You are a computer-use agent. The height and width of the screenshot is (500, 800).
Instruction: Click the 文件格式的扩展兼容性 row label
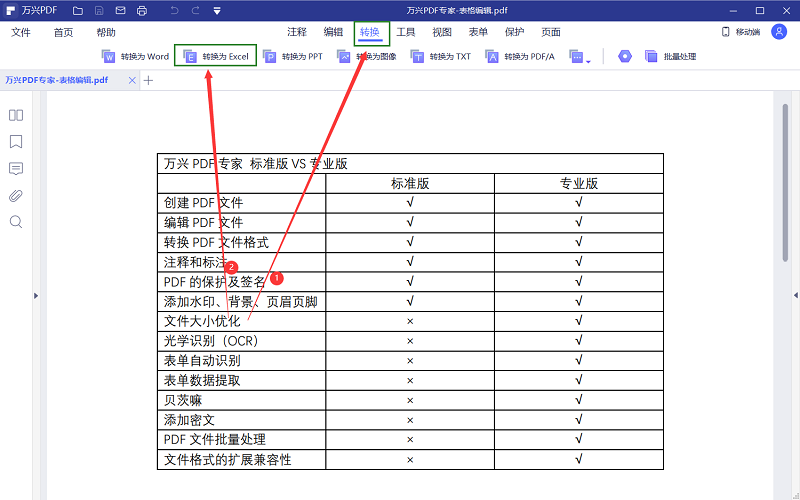pyautogui.click(x=228, y=460)
